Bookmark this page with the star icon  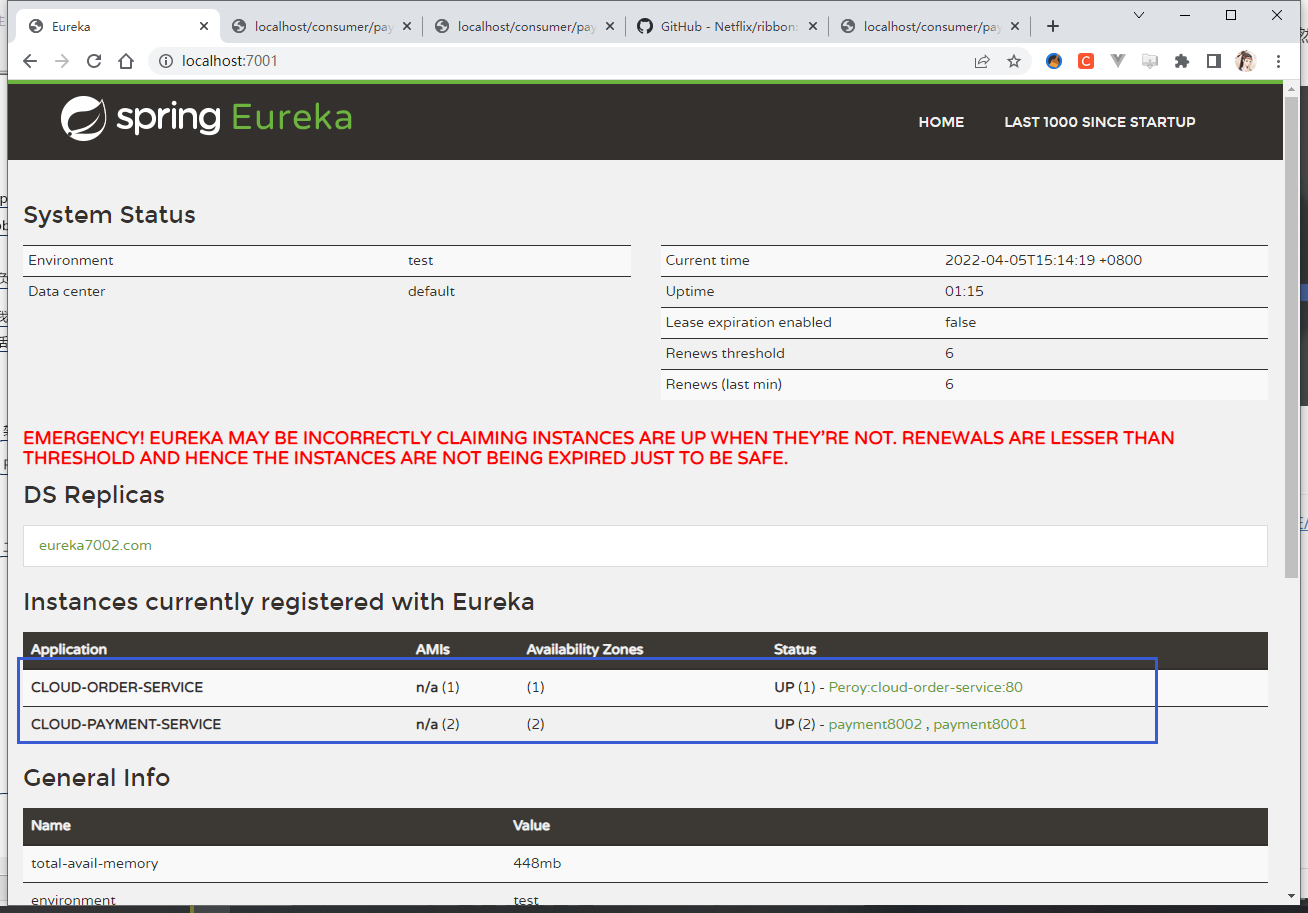(x=1014, y=61)
